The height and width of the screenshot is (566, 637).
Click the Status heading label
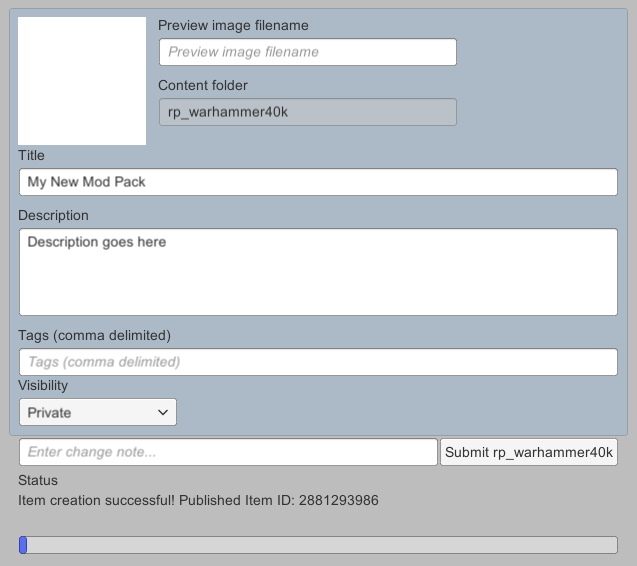pyautogui.click(x=38, y=480)
